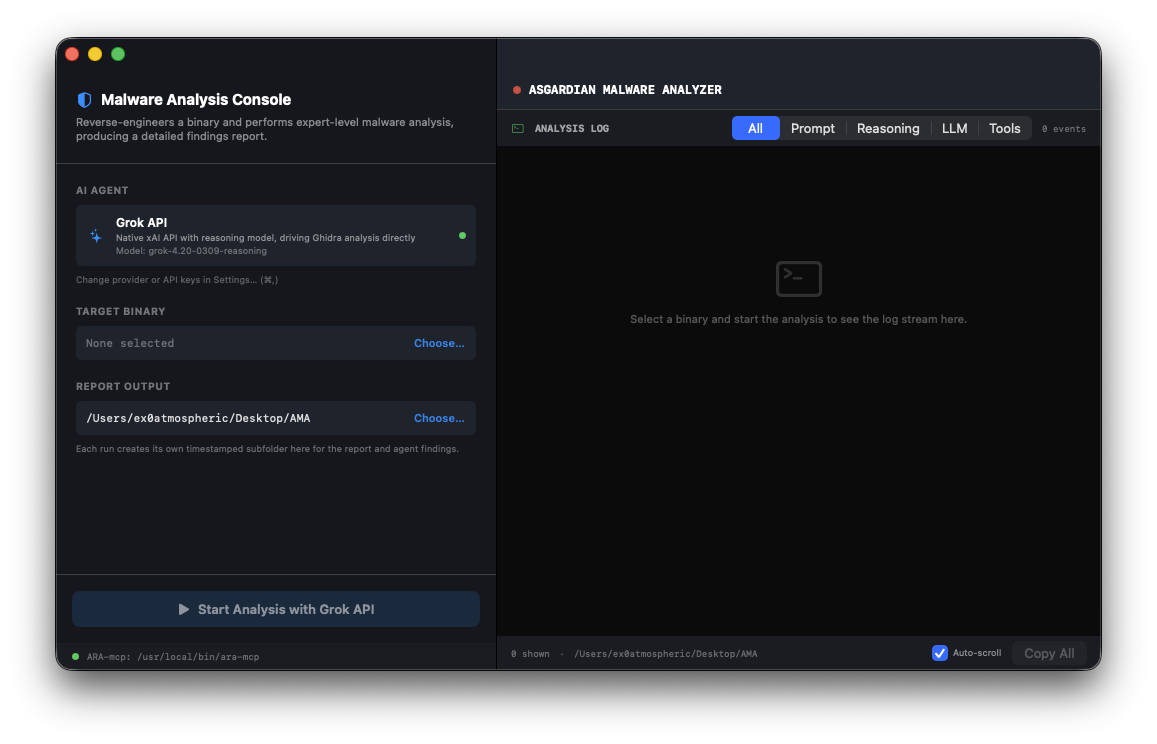Switch to the Reasoning log filter
Screen dimensions: 1157x744
(888, 128)
